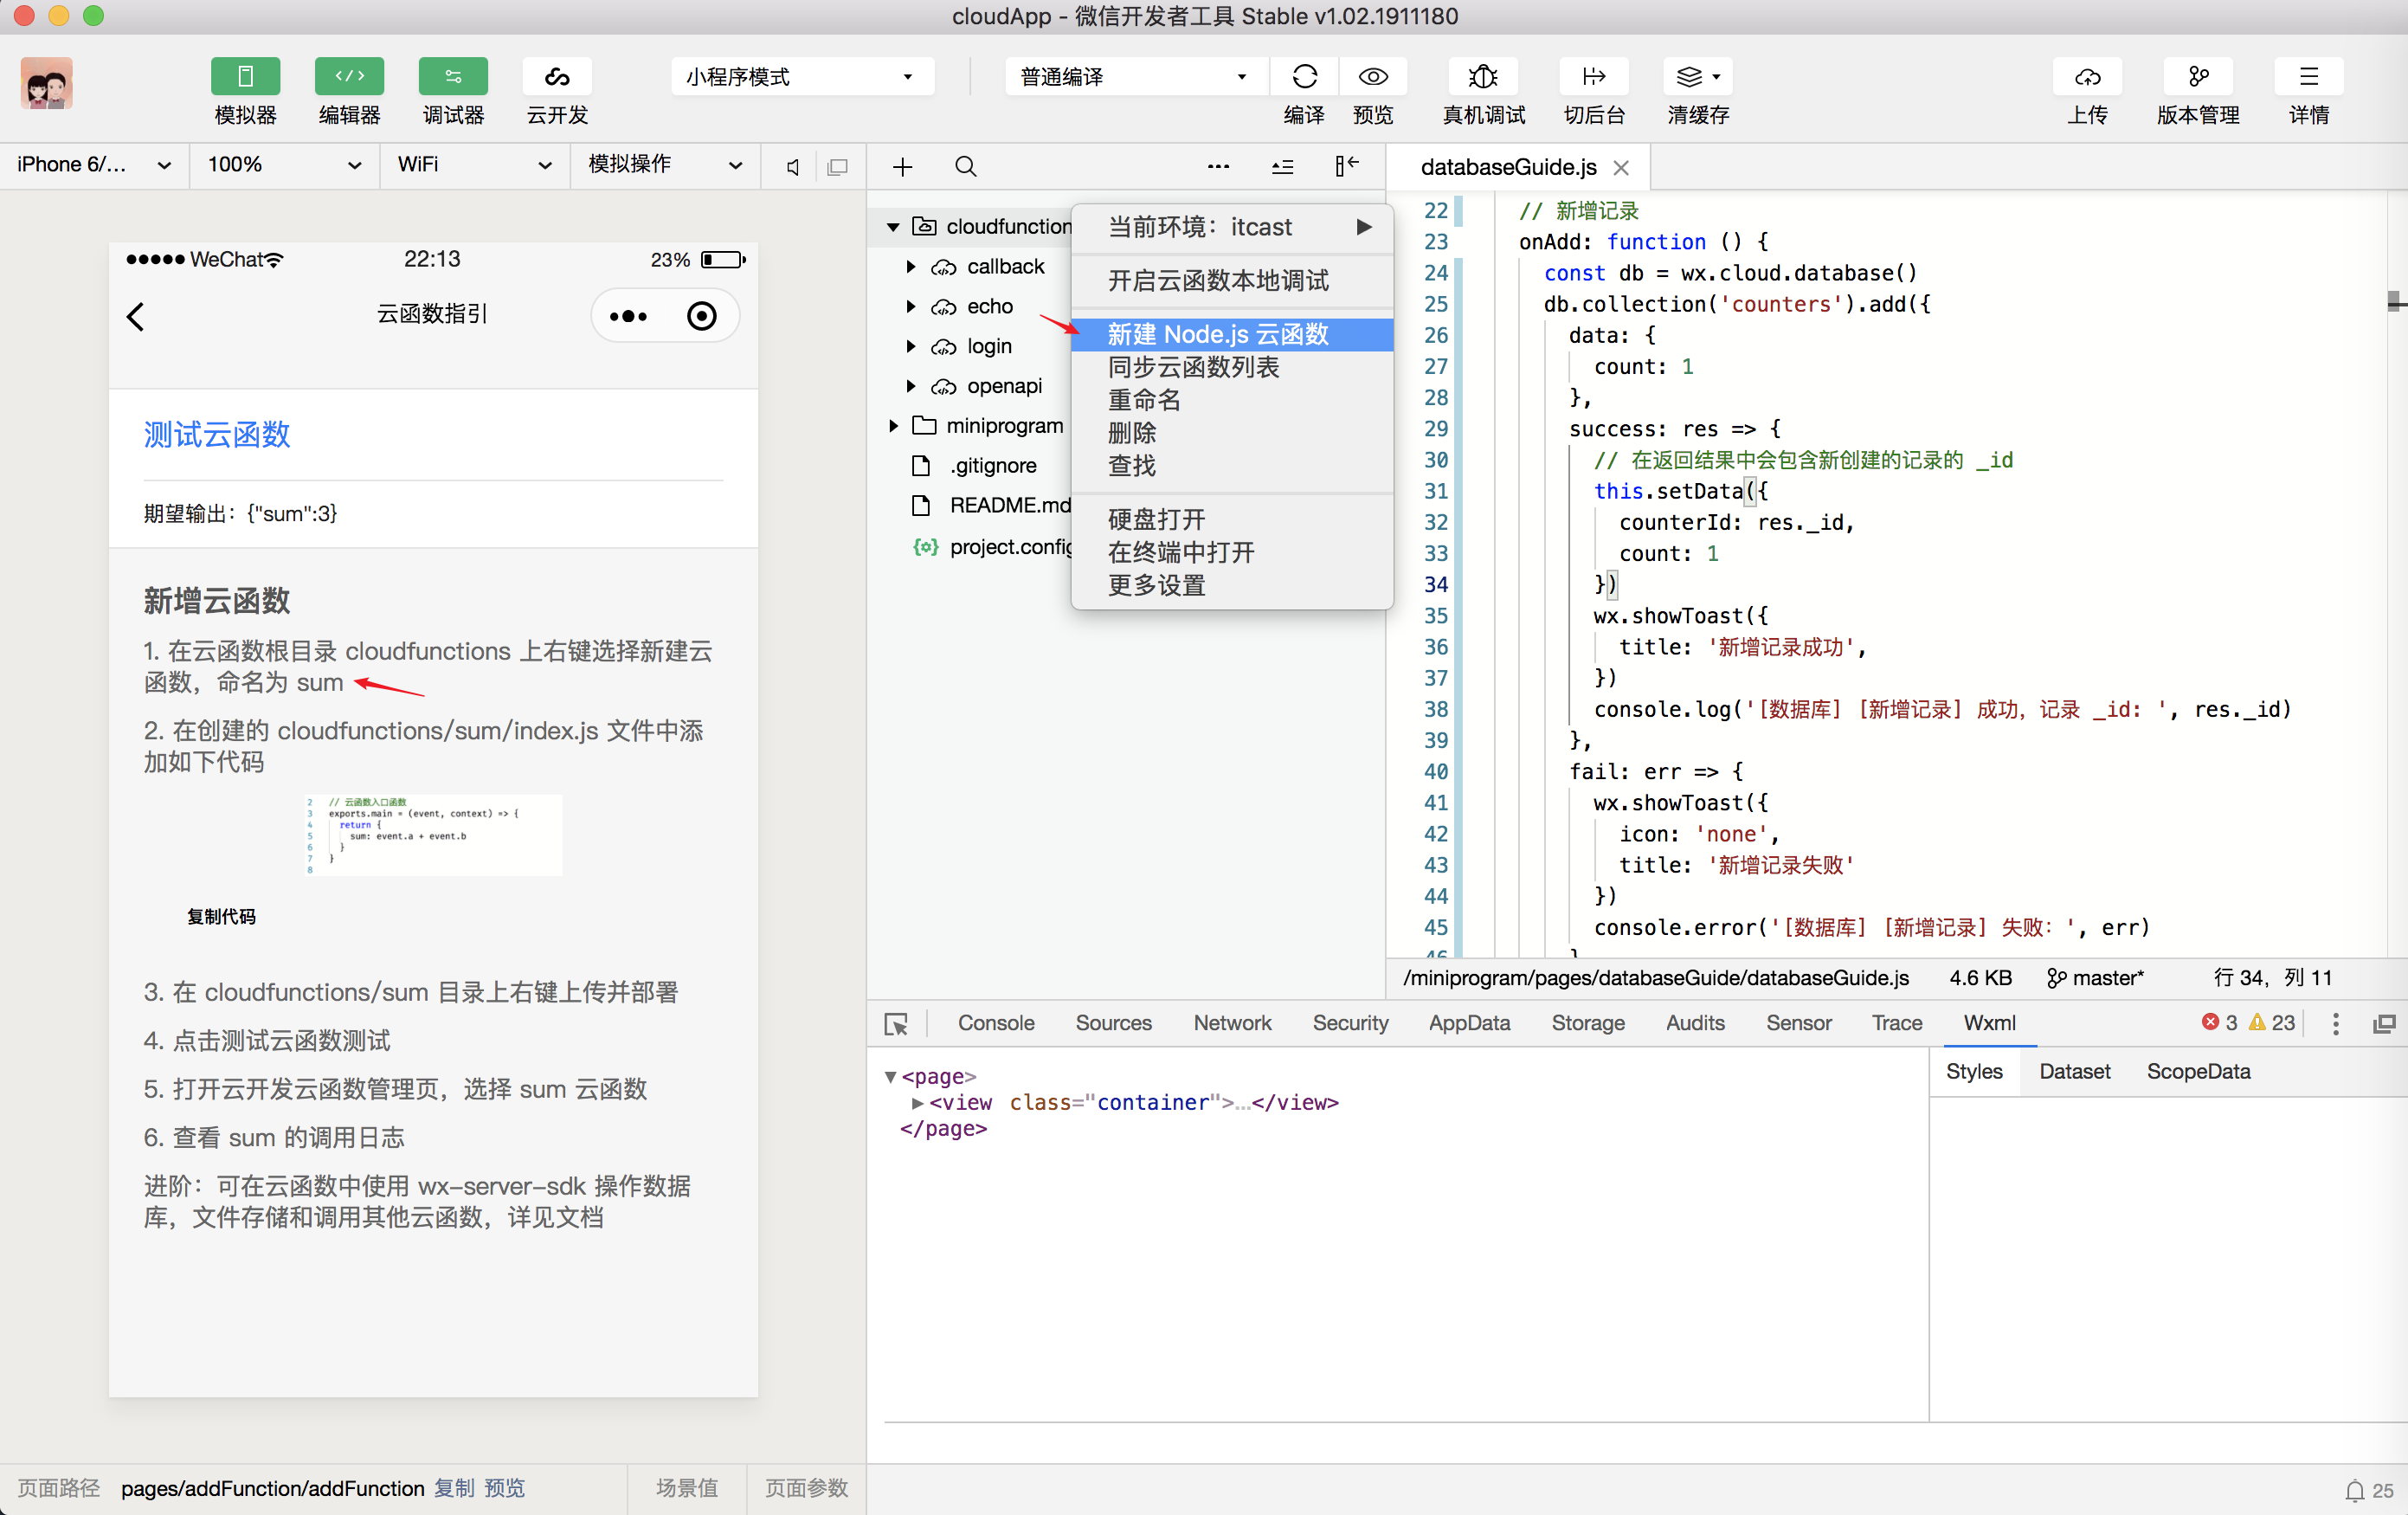Open the 普通编译 compile mode dropdown
This screenshot has height=1515, width=2408.
1136,77
